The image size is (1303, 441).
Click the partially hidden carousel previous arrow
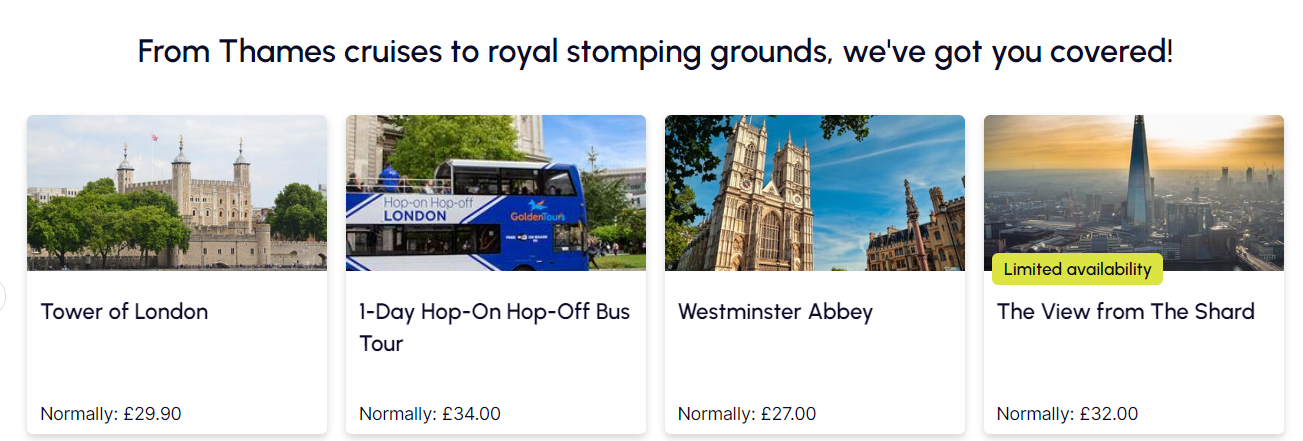[x=3, y=297]
